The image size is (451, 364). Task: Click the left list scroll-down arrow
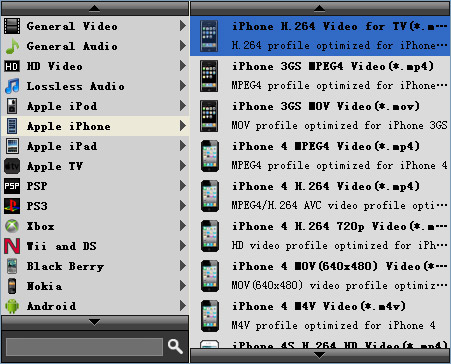[95, 322]
